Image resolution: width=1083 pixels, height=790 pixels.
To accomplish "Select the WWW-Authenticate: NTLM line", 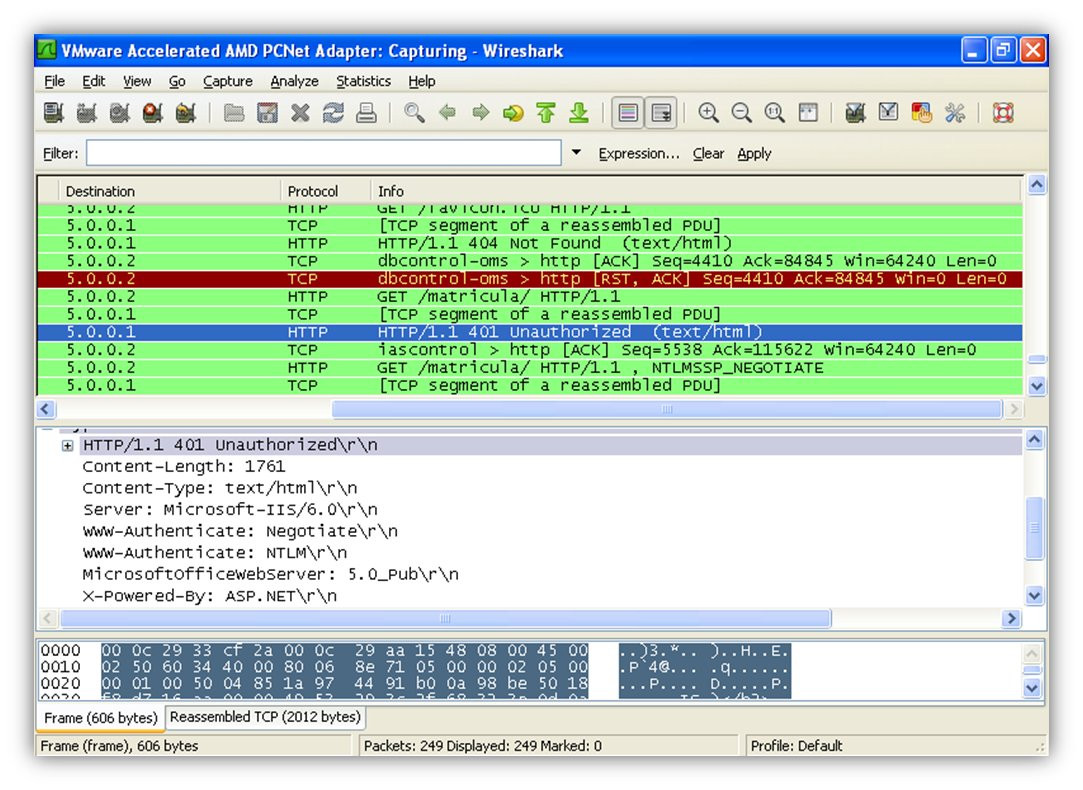I will [215, 553].
